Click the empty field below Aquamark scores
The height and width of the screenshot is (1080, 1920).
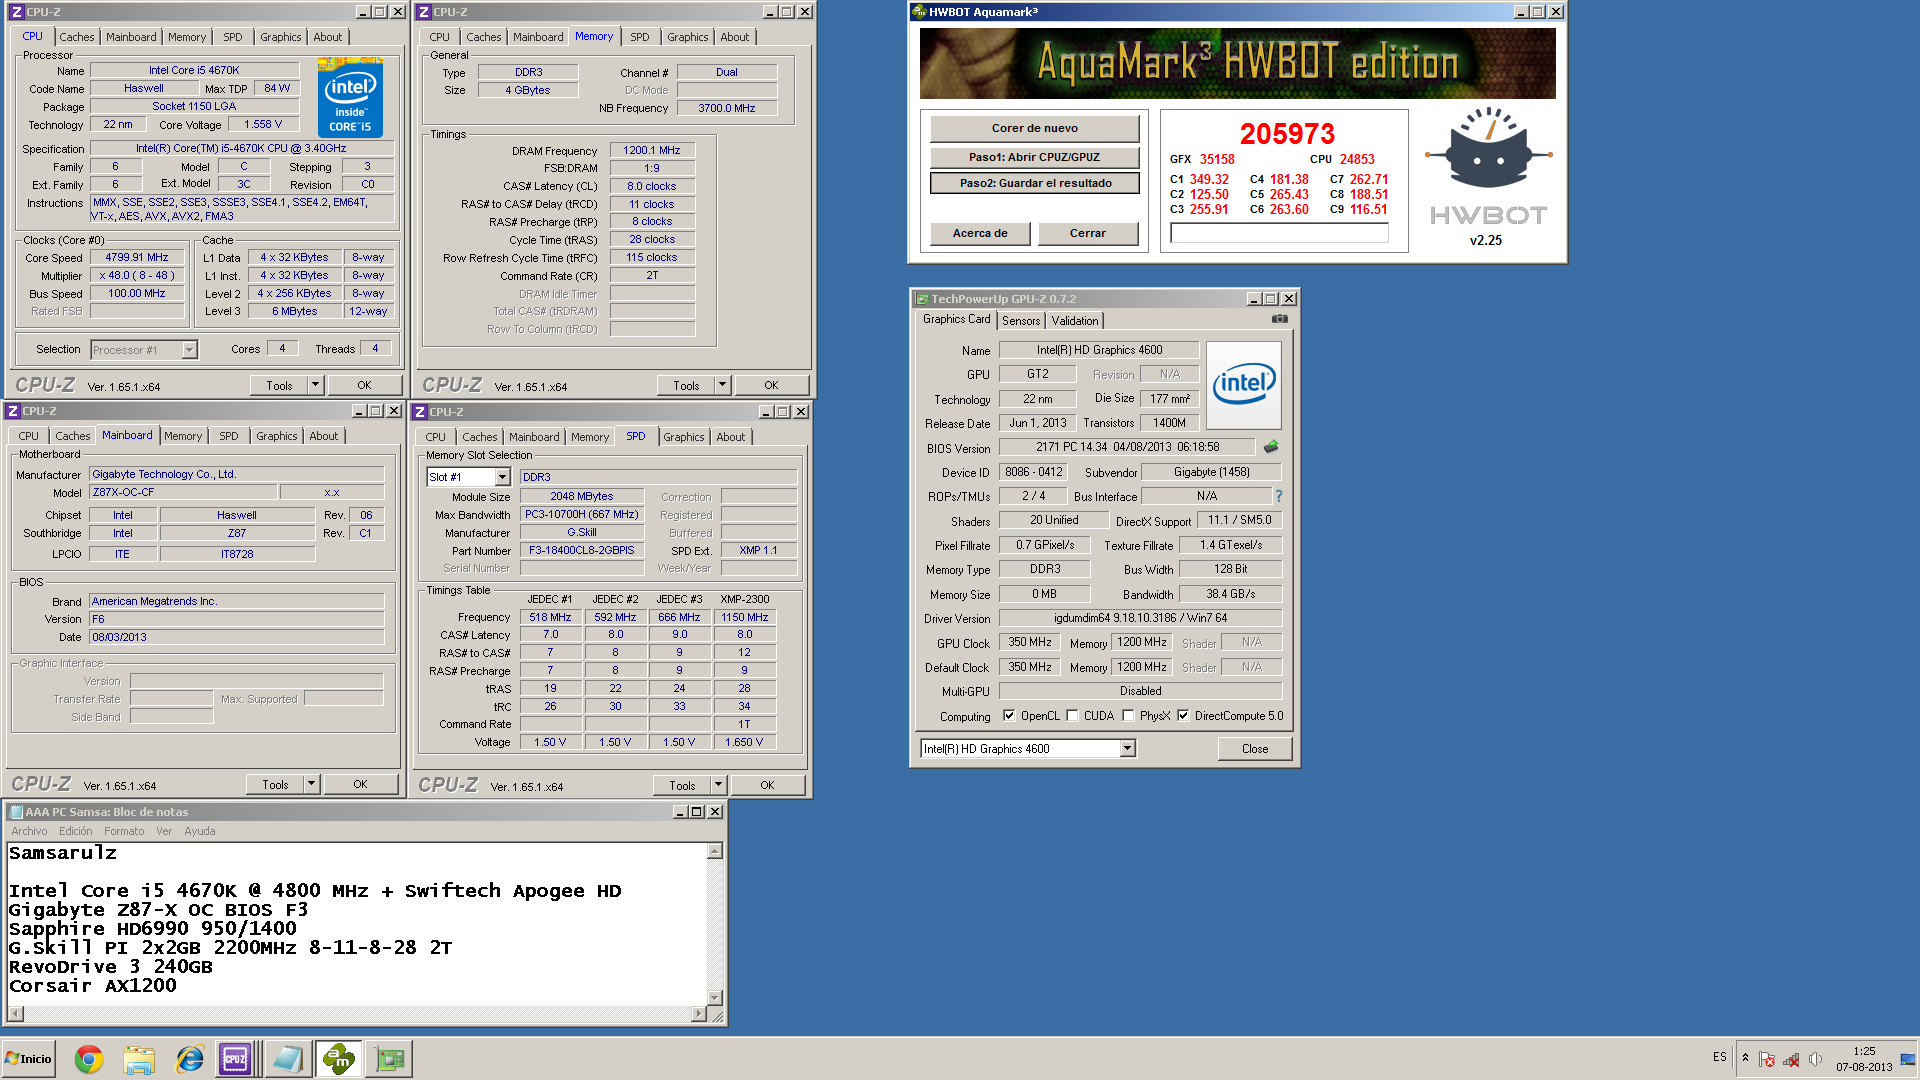(1279, 233)
